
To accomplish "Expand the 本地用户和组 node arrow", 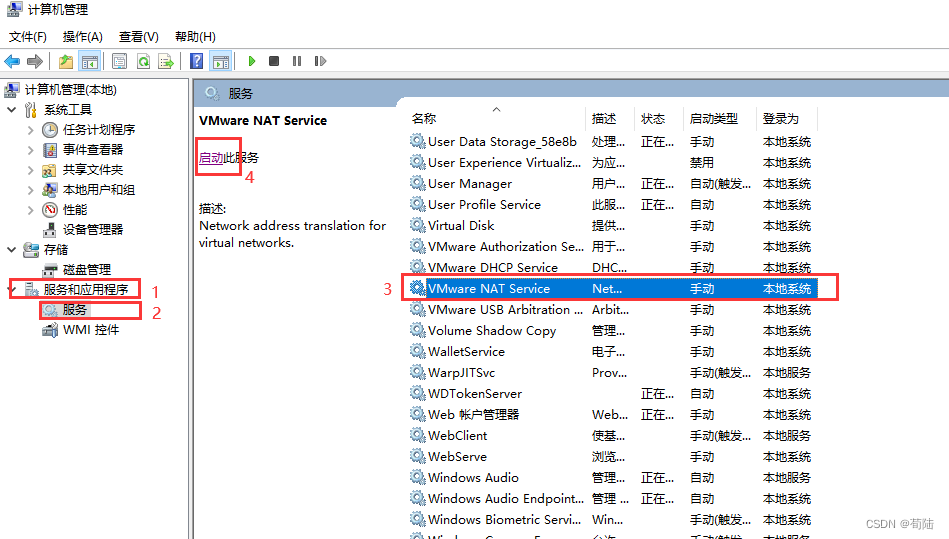I will tap(30, 190).
